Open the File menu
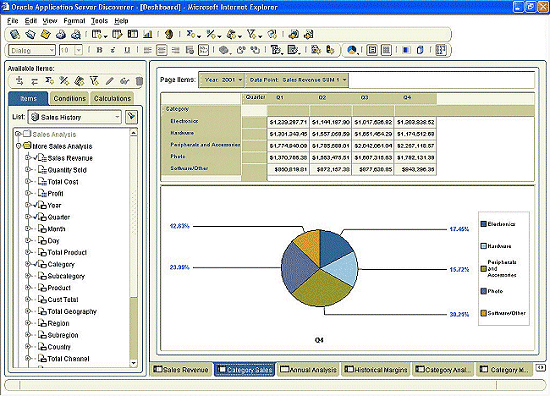The height and width of the screenshot is (396, 550). coord(13,21)
